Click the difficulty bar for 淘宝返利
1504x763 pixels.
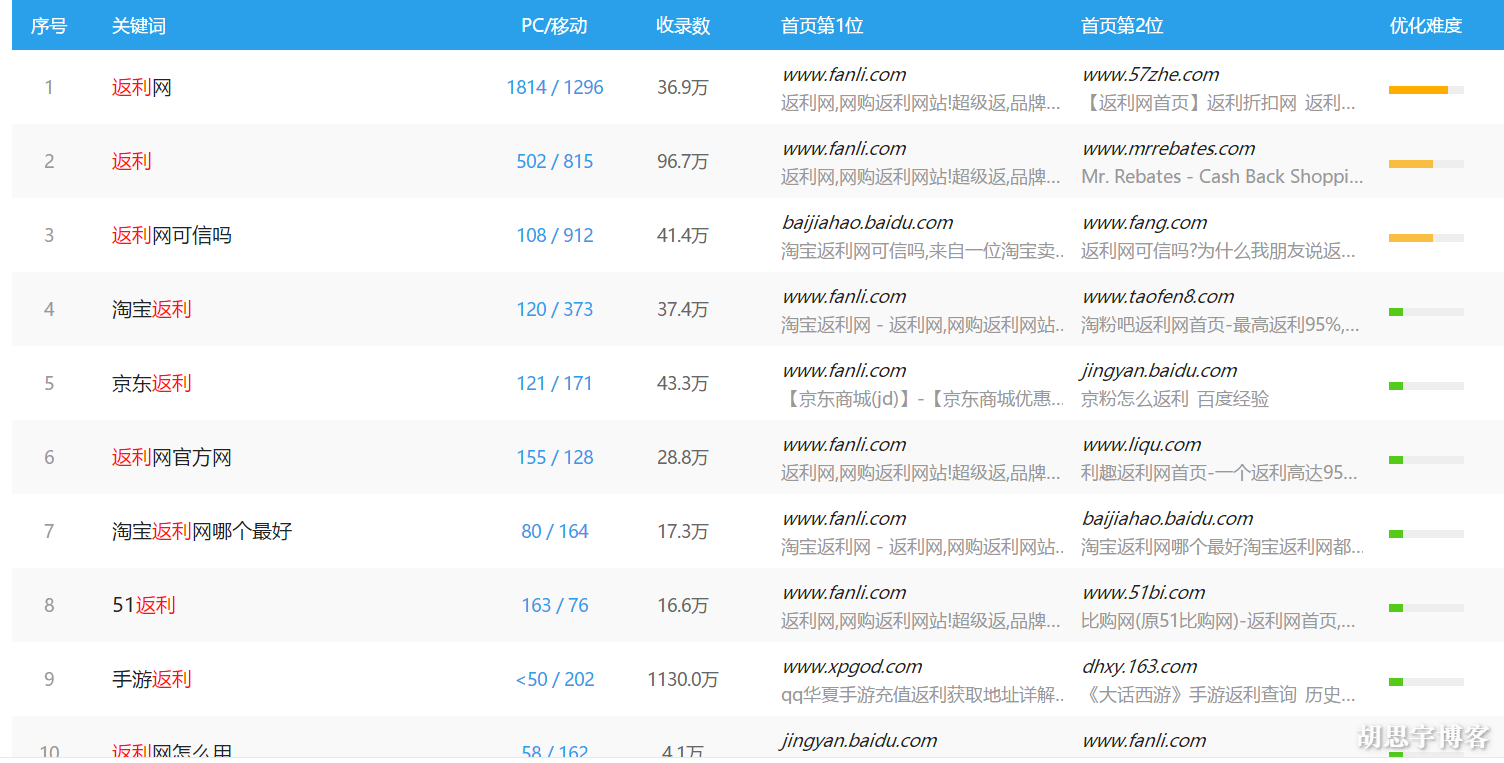(1426, 312)
